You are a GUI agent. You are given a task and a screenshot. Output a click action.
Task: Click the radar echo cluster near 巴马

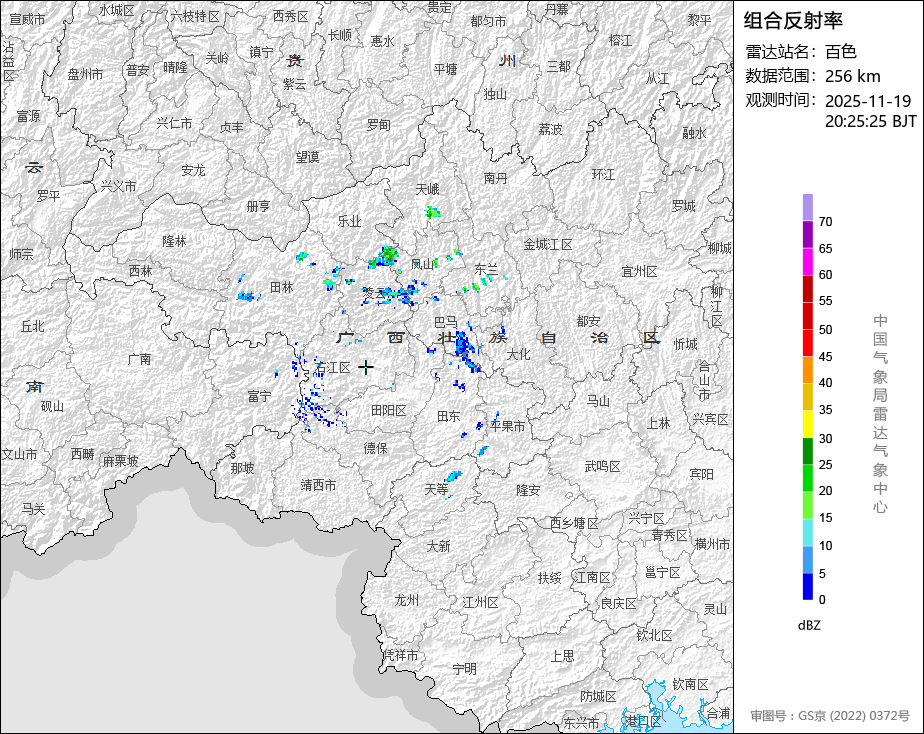pos(463,346)
